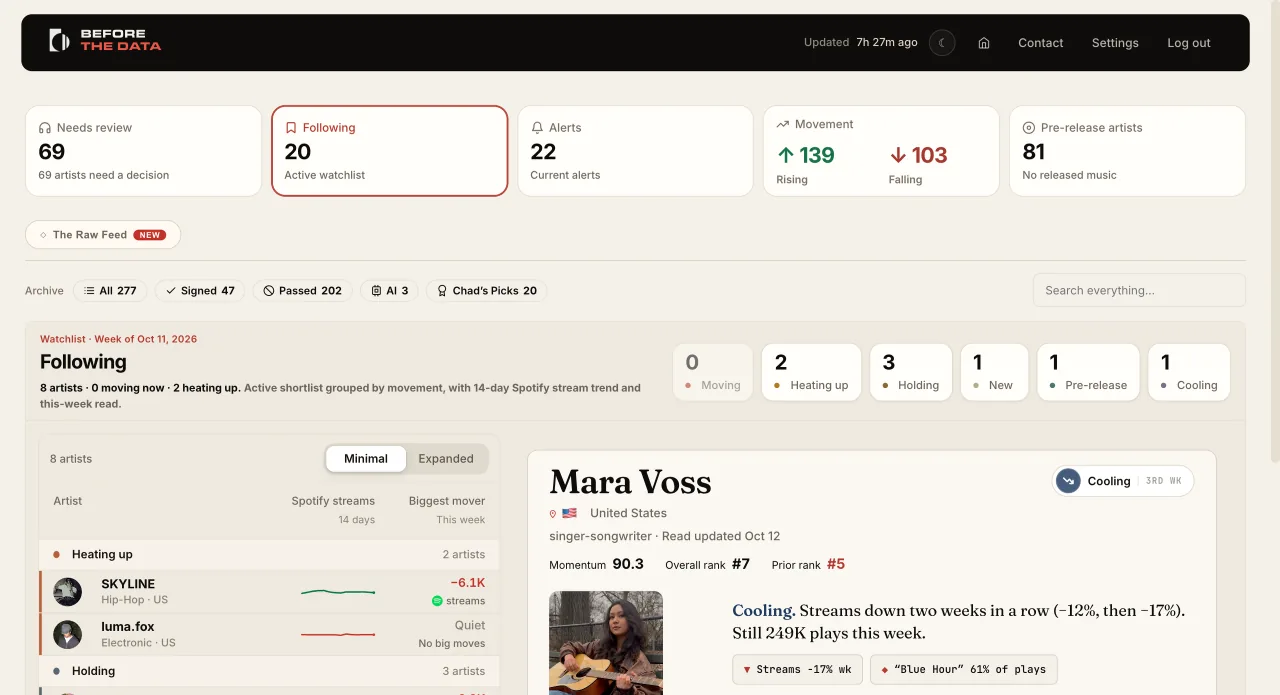Open the Contact page

(1040, 43)
